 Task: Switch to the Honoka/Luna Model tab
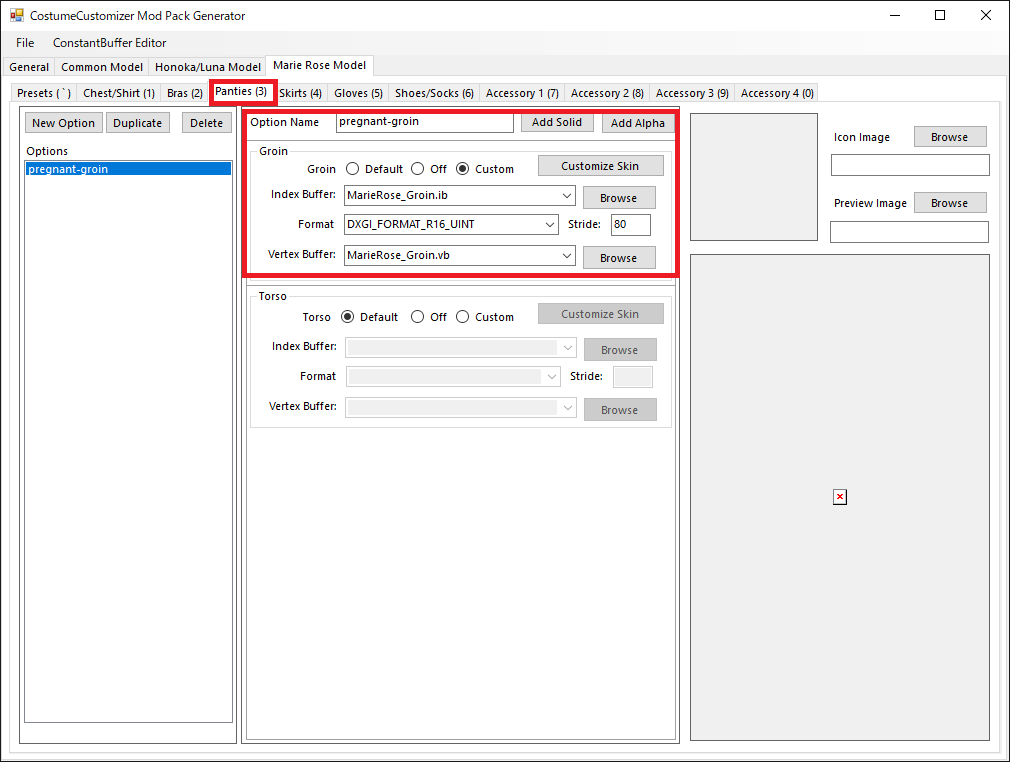coord(207,67)
